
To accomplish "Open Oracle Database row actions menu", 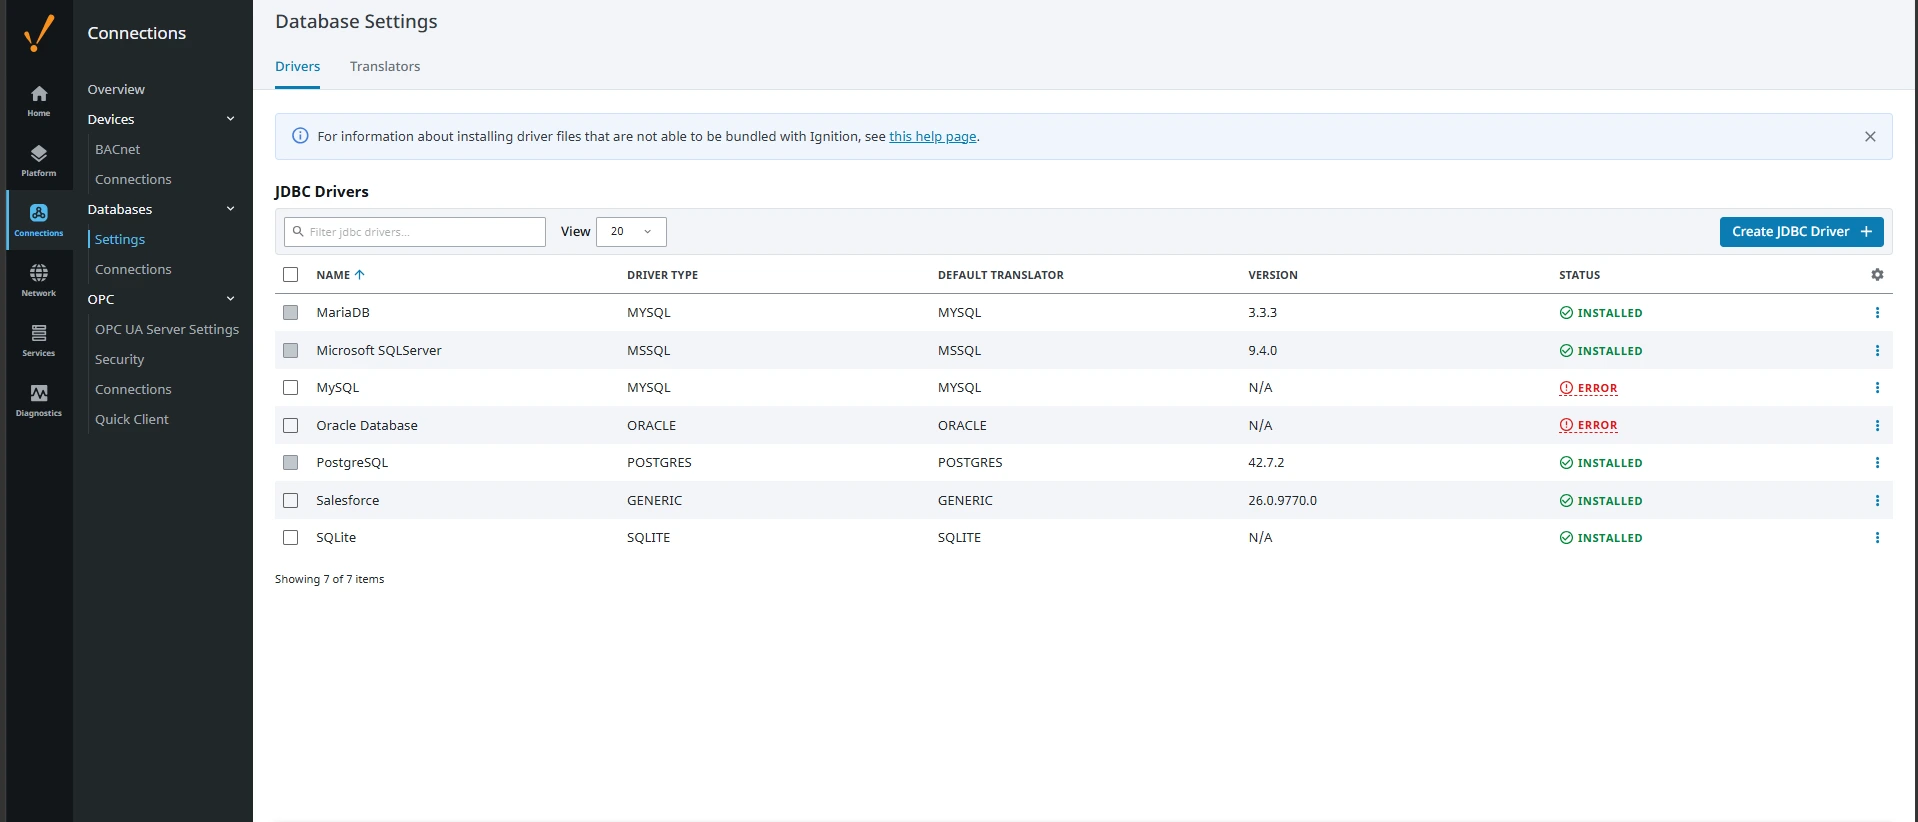I will (1877, 426).
